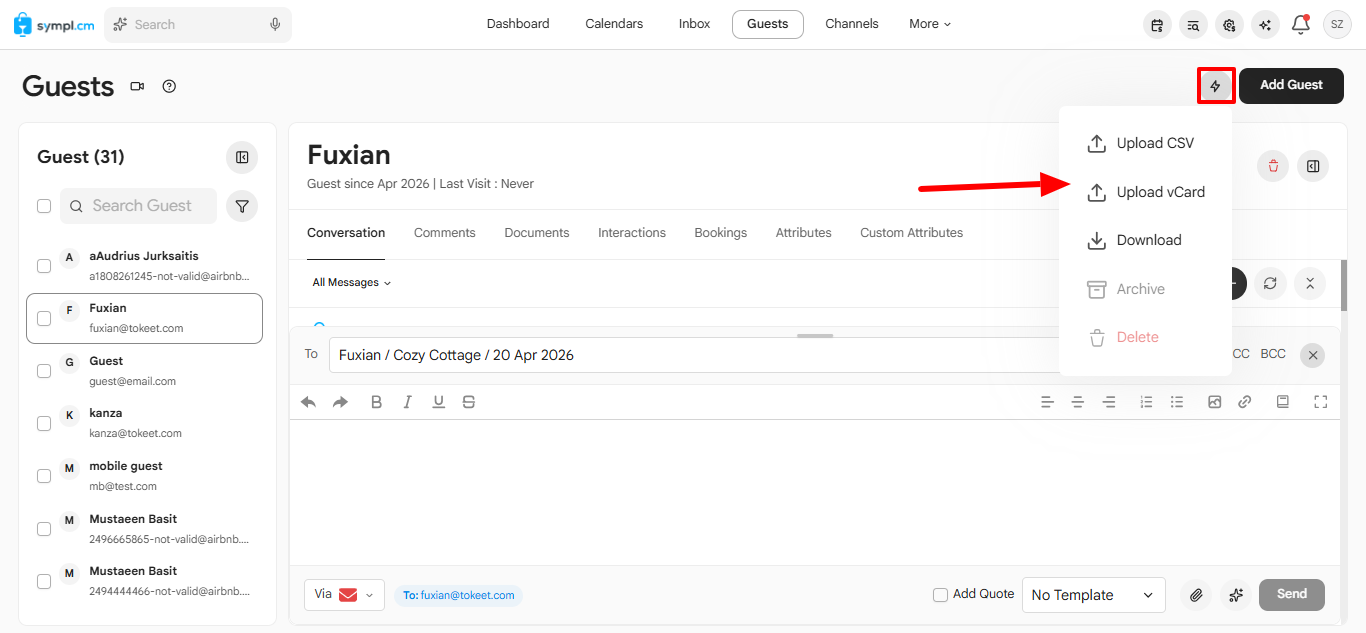Toggle the side panel icon next to trash

click(1313, 166)
